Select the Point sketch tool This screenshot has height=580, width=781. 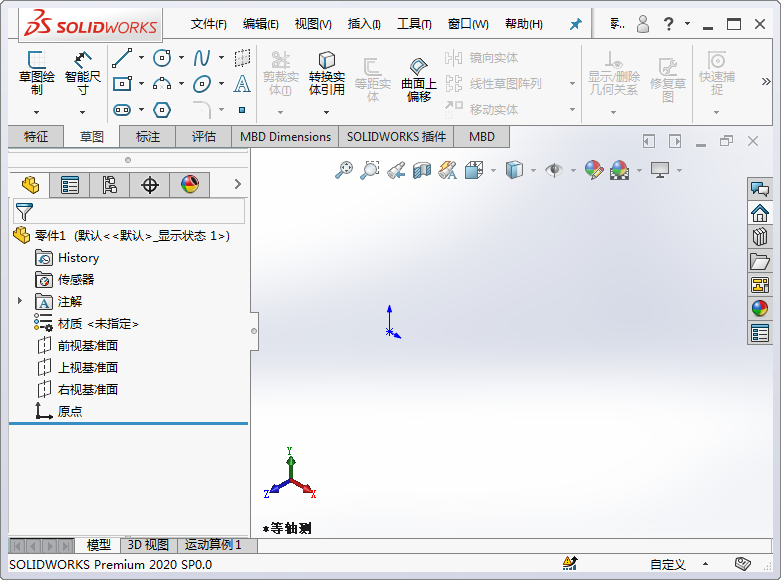point(242,110)
